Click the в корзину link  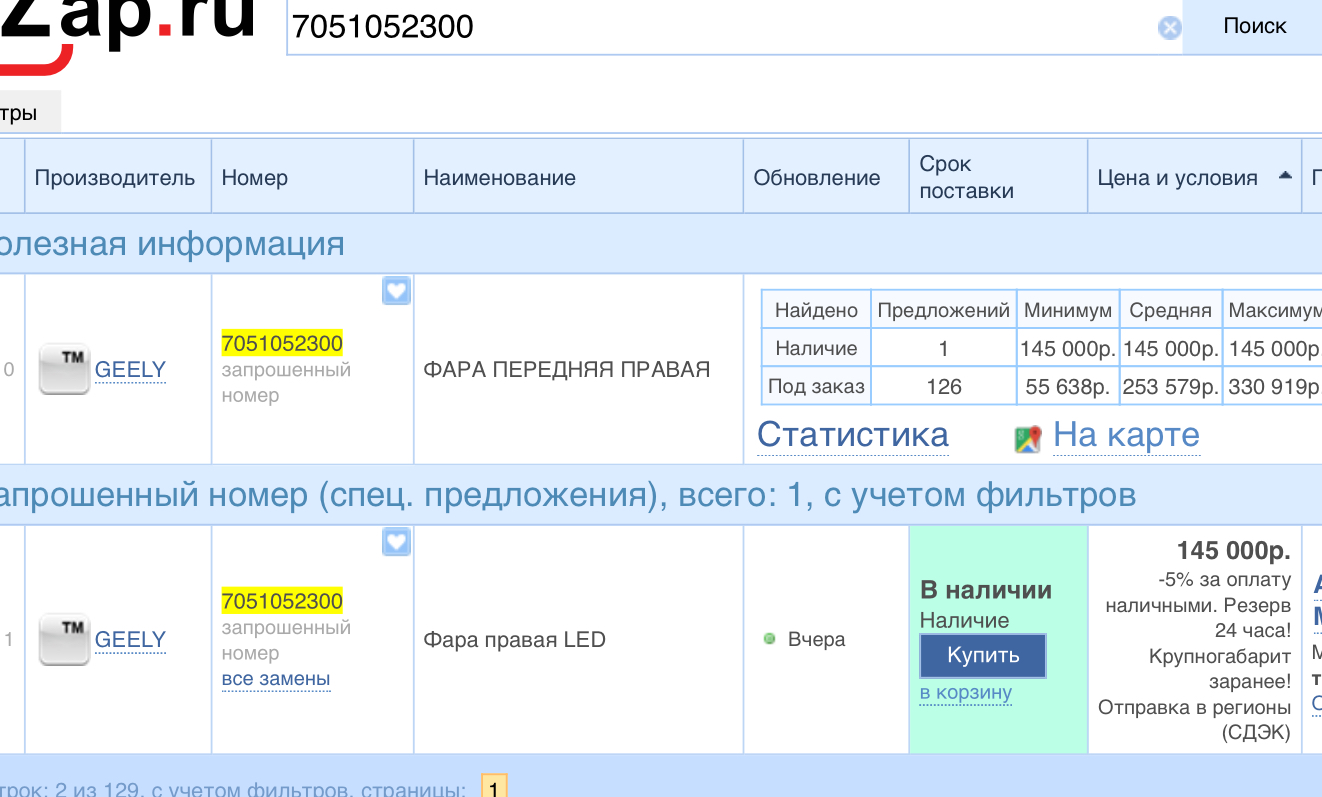(966, 692)
